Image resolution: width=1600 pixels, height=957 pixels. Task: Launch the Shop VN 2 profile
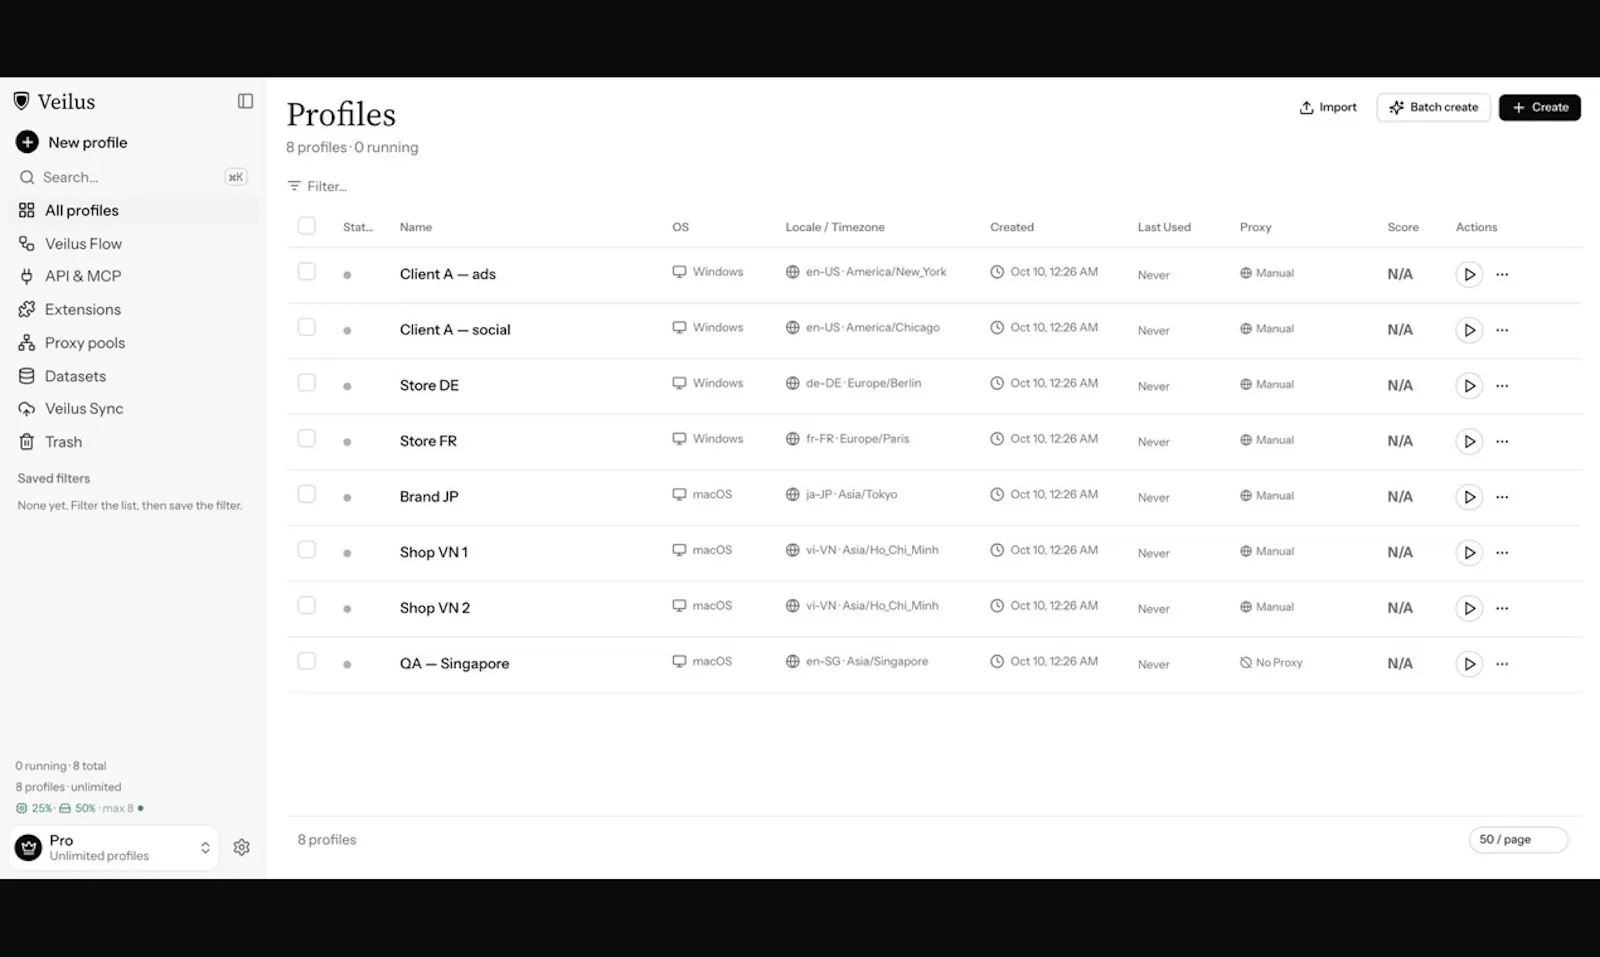click(x=1468, y=608)
